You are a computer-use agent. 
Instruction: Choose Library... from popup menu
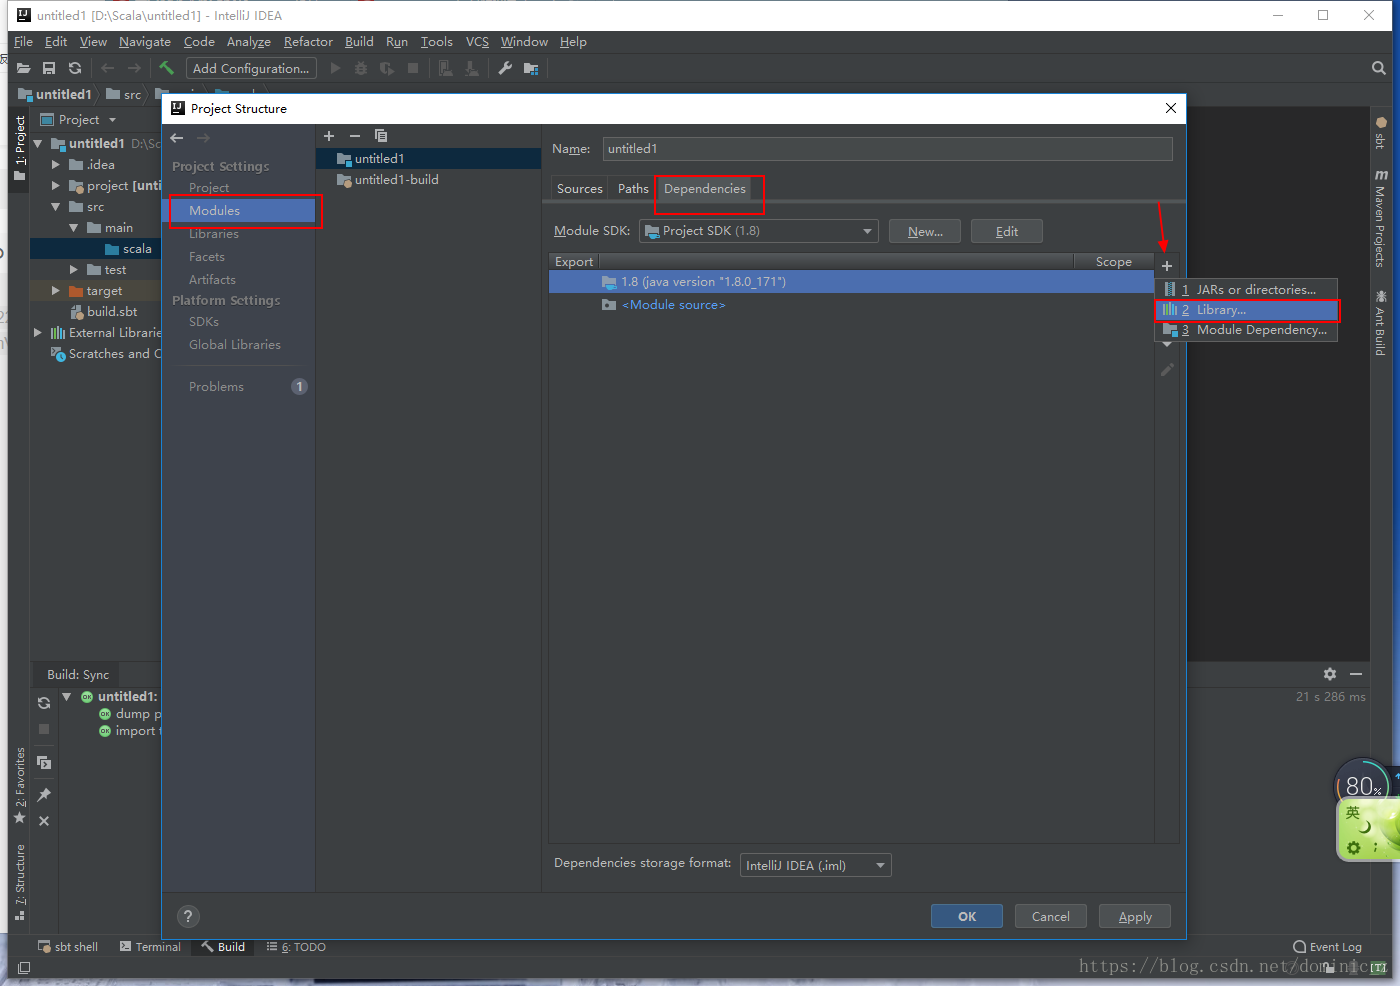click(x=1246, y=310)
